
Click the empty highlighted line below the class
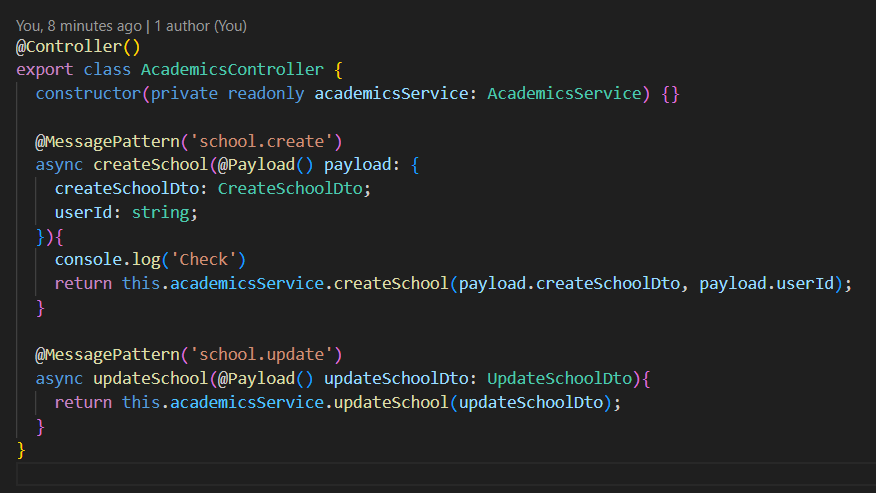[446, 474]
